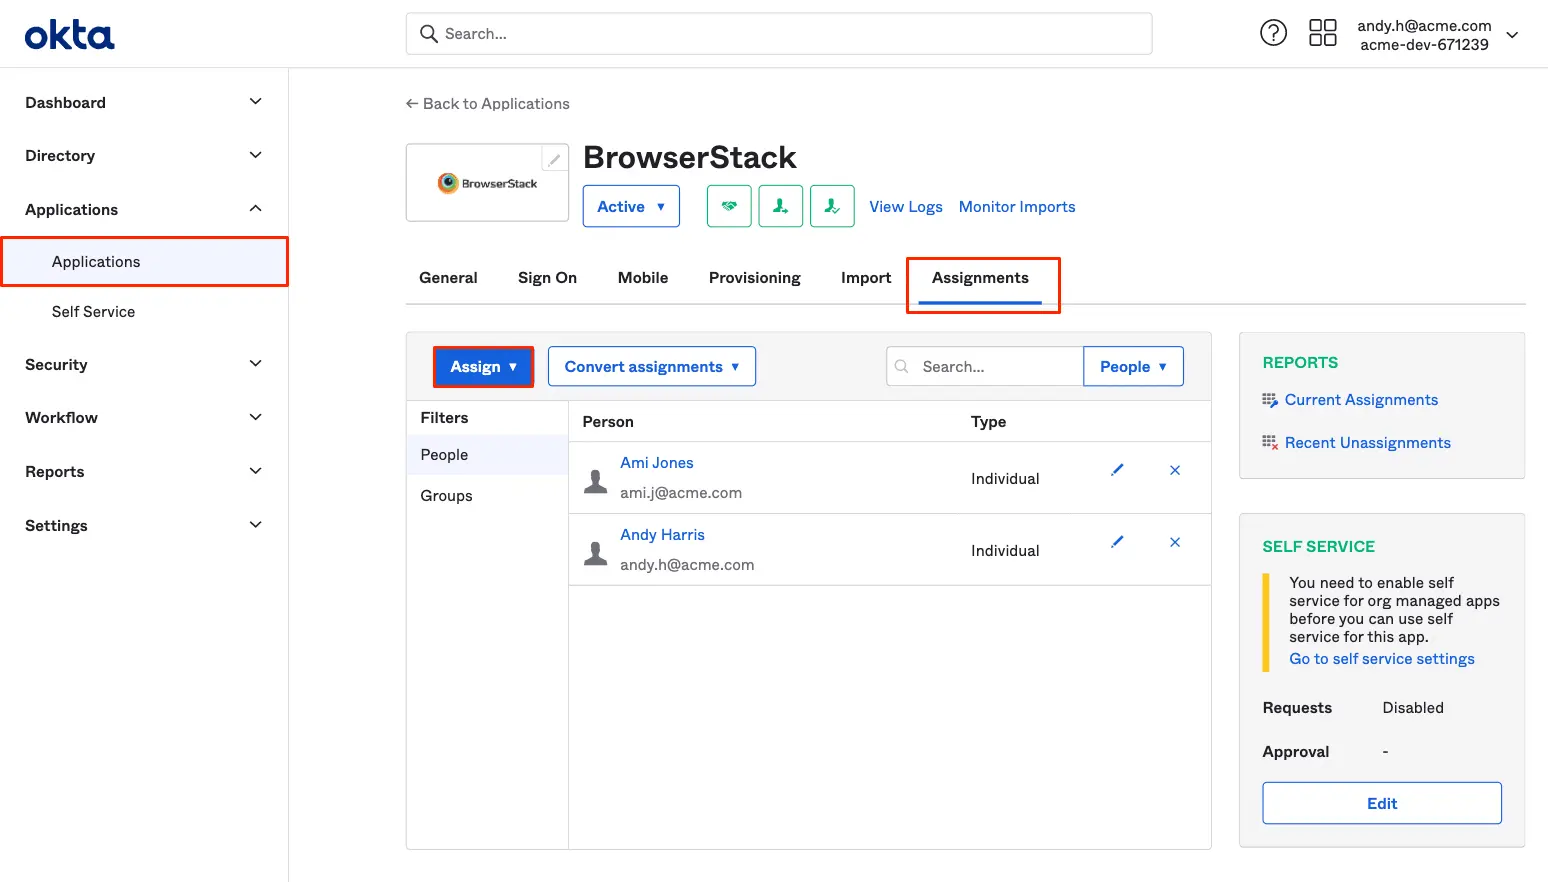This screenshot has width=1548, height=882.
Task: Remove Ami Jones assignment with X icon
Action: coord(1175,470)
